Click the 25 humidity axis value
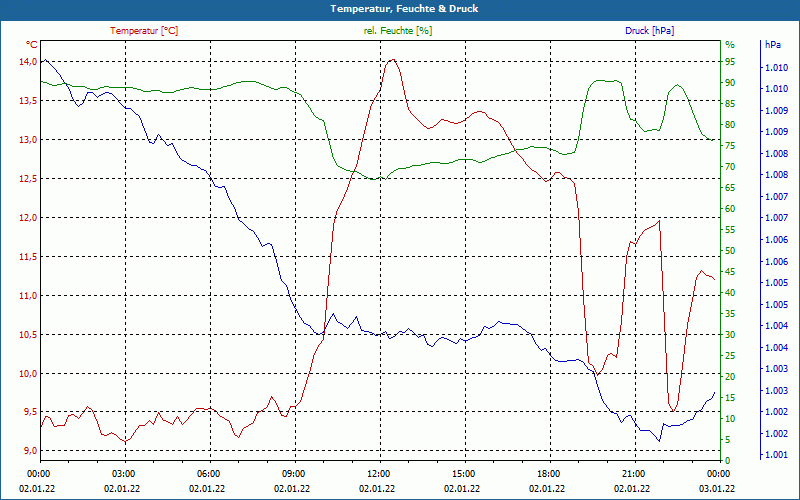The image size is (800, 500). 730,356
